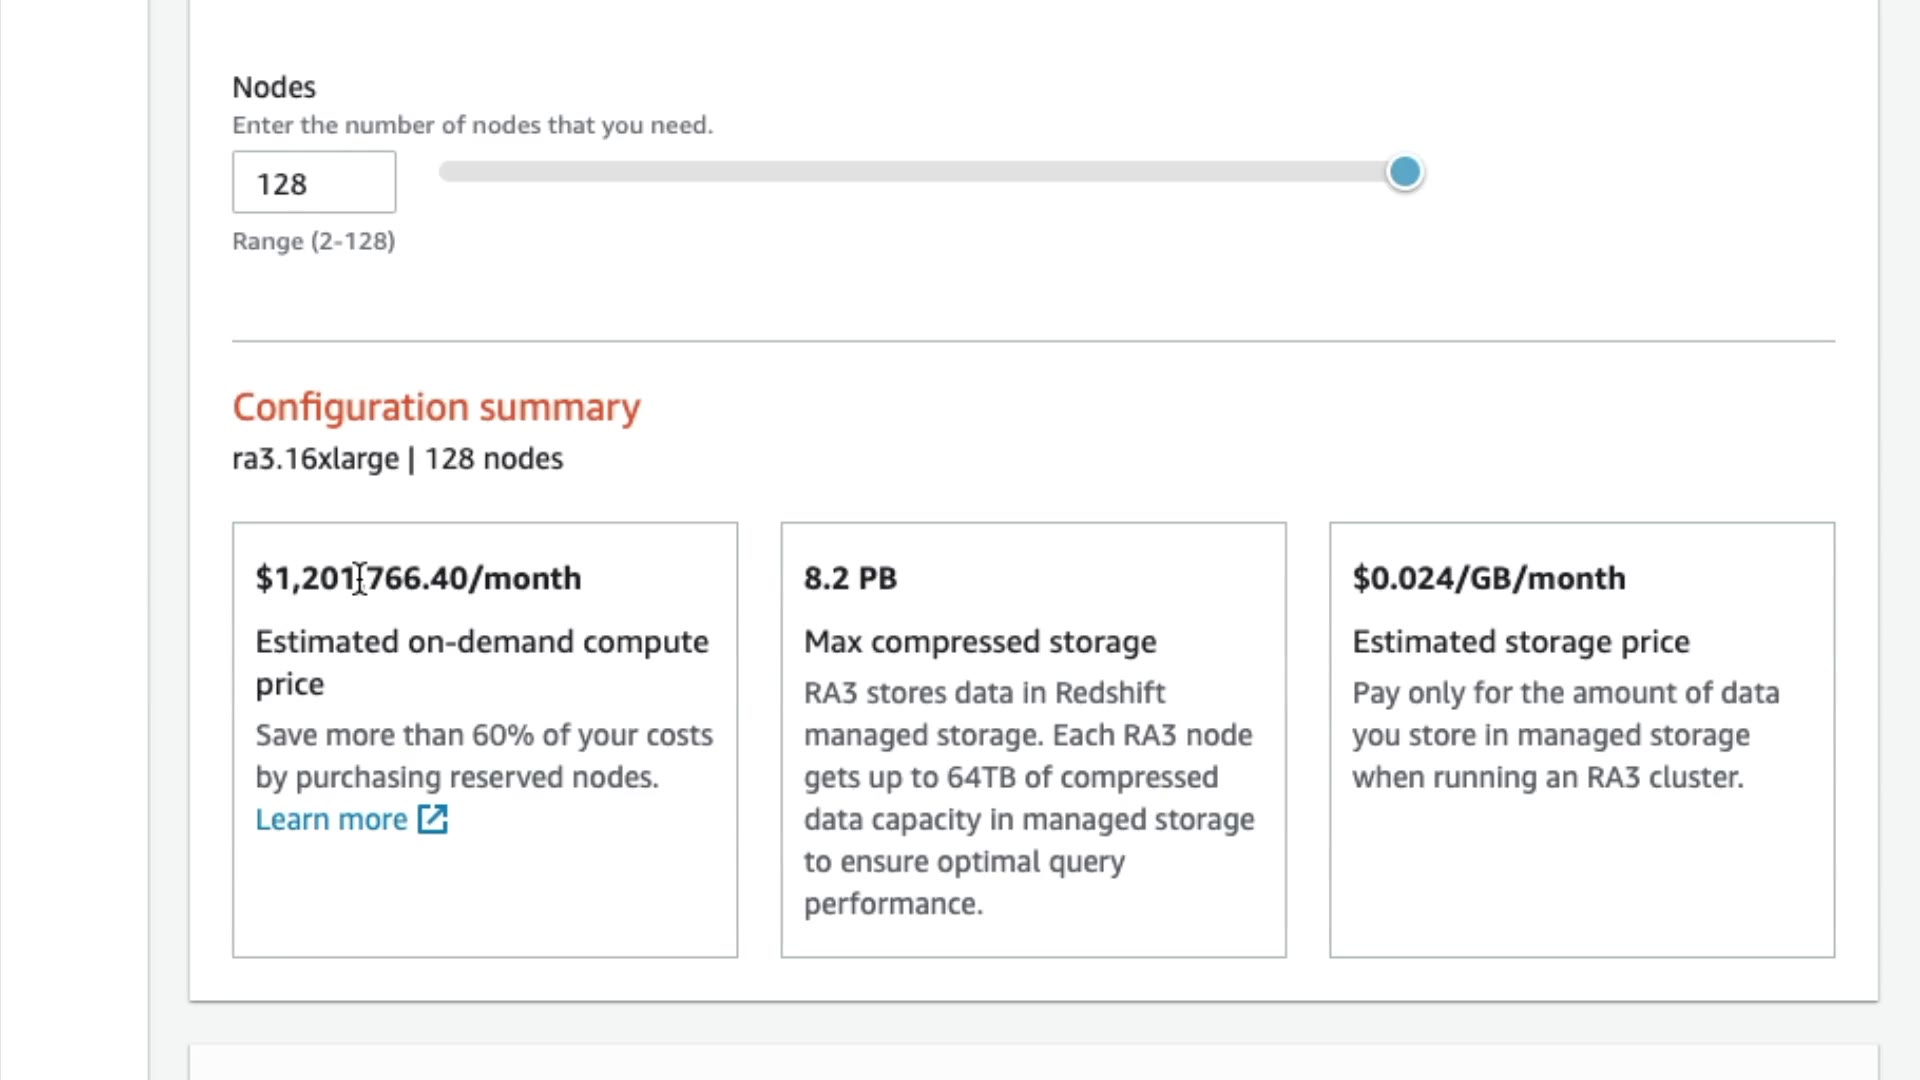Screen dimensions: 1920x1080
Task: Click the Range (2-128) hint text
Action: click(x=313, y=241)
